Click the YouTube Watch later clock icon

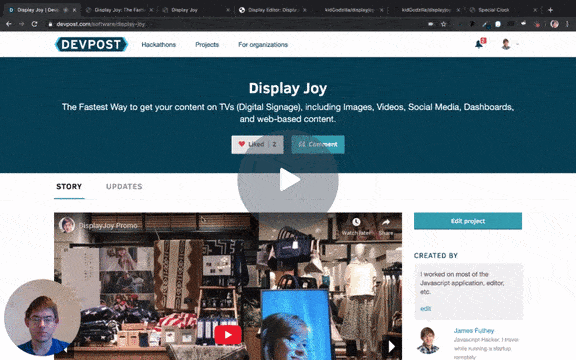tap(356, 222)
